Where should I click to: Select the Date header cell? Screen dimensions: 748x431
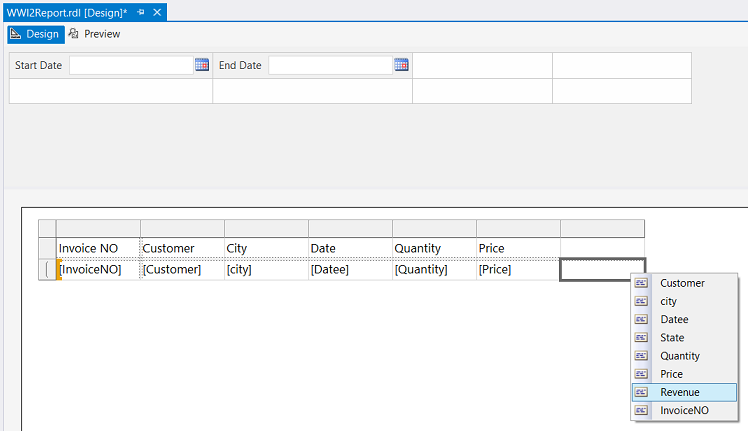350,248
